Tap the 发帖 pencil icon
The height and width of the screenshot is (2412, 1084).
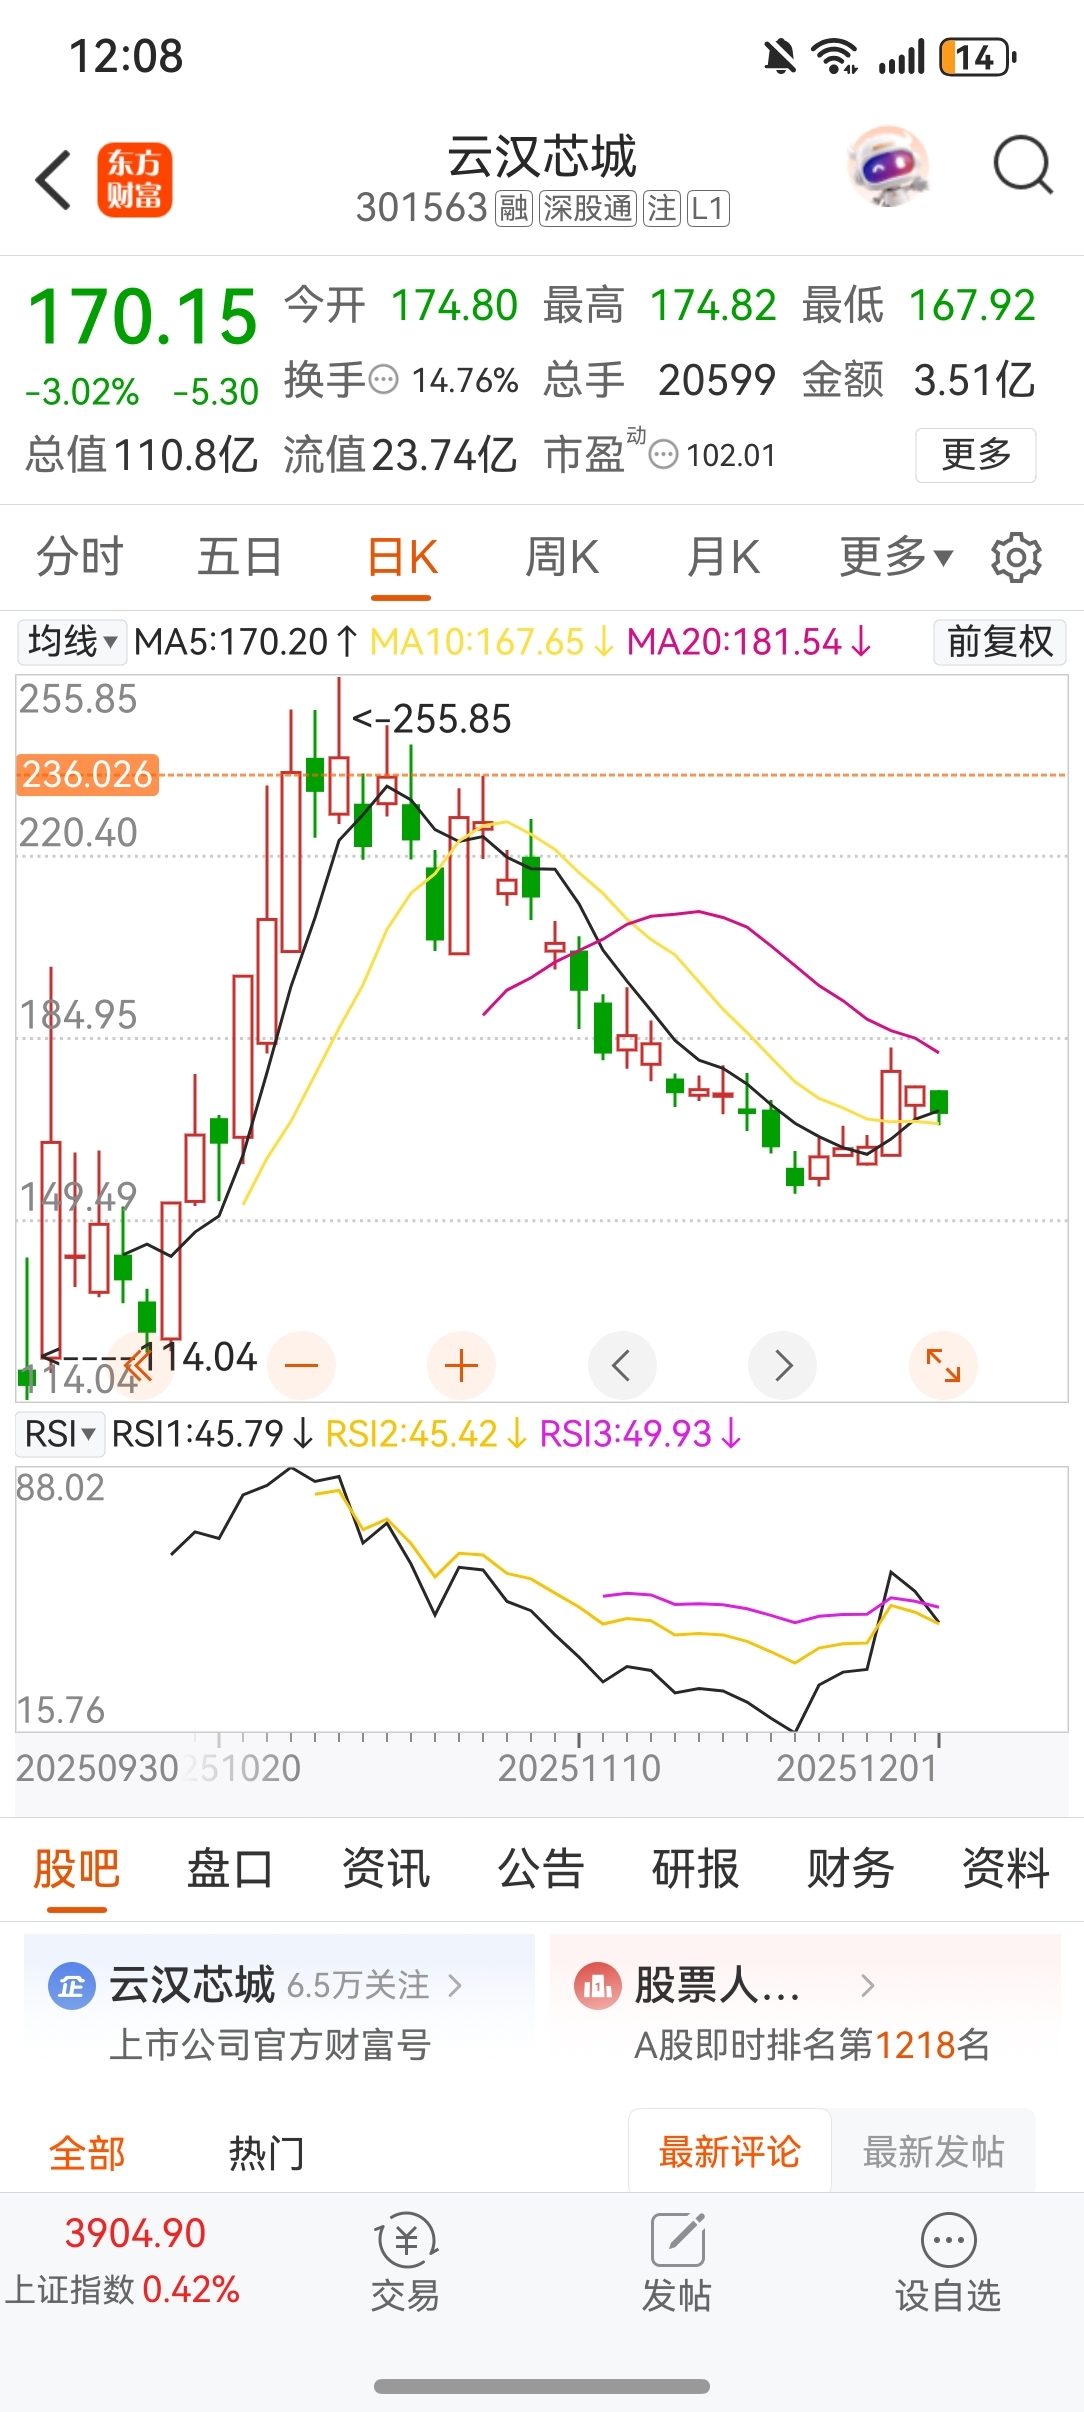(678, 2240)
